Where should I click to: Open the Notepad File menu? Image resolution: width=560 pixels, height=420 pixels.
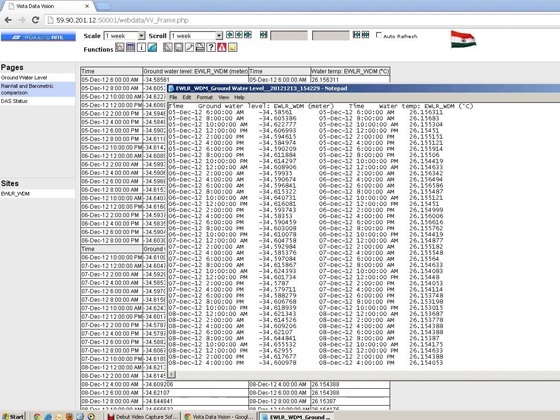173,97
